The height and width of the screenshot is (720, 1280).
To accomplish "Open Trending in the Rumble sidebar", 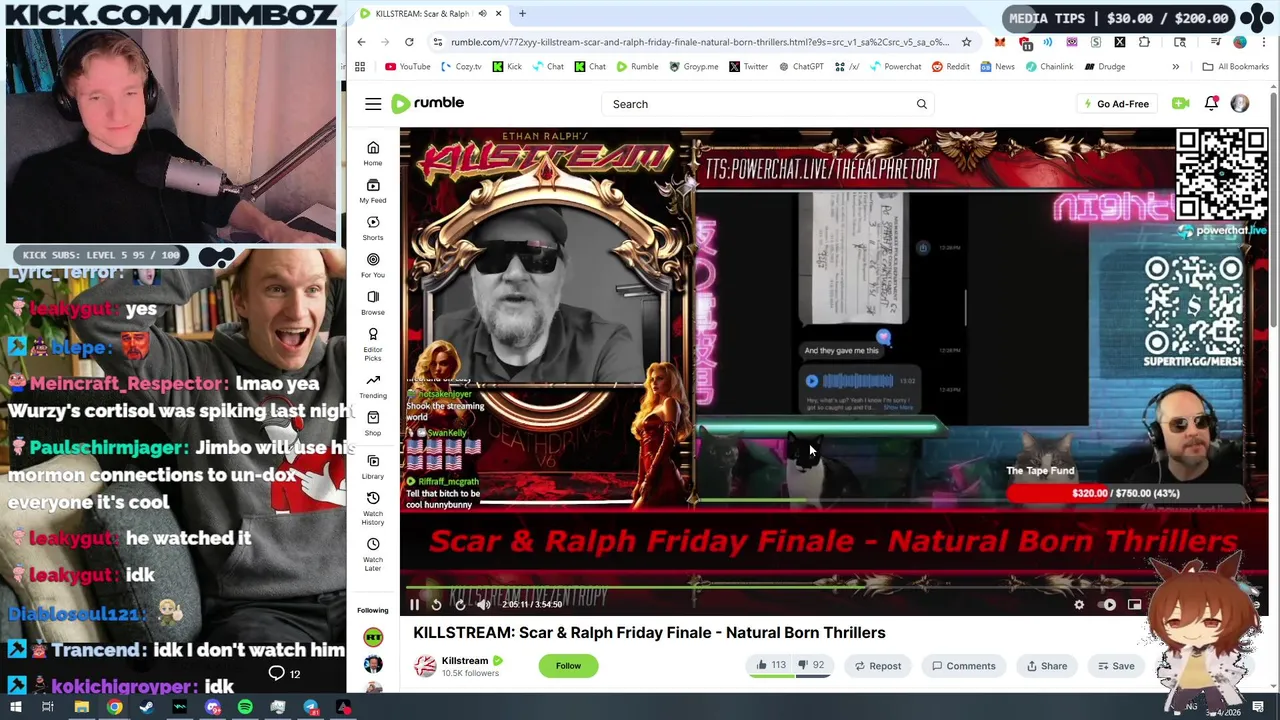I will tap(373, 385).
